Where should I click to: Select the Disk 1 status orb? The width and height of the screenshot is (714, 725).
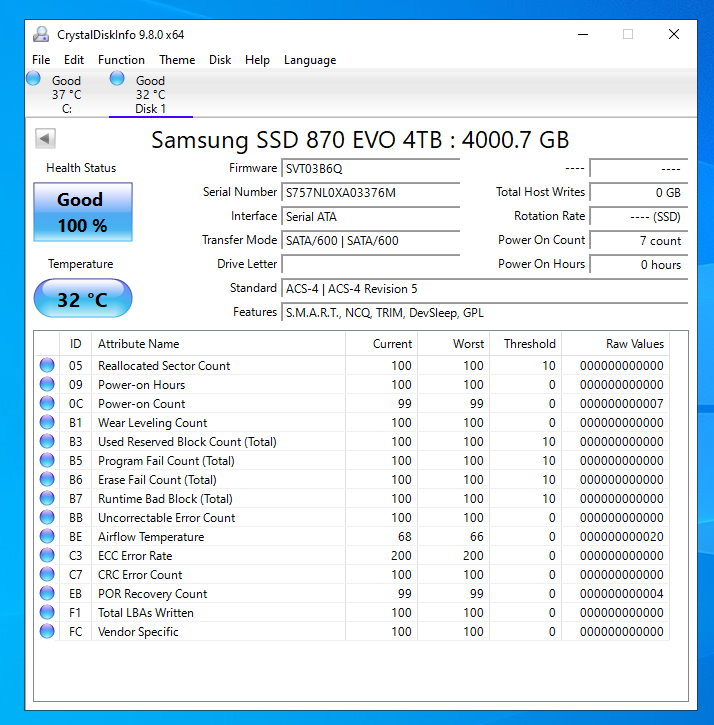point(117,78)
